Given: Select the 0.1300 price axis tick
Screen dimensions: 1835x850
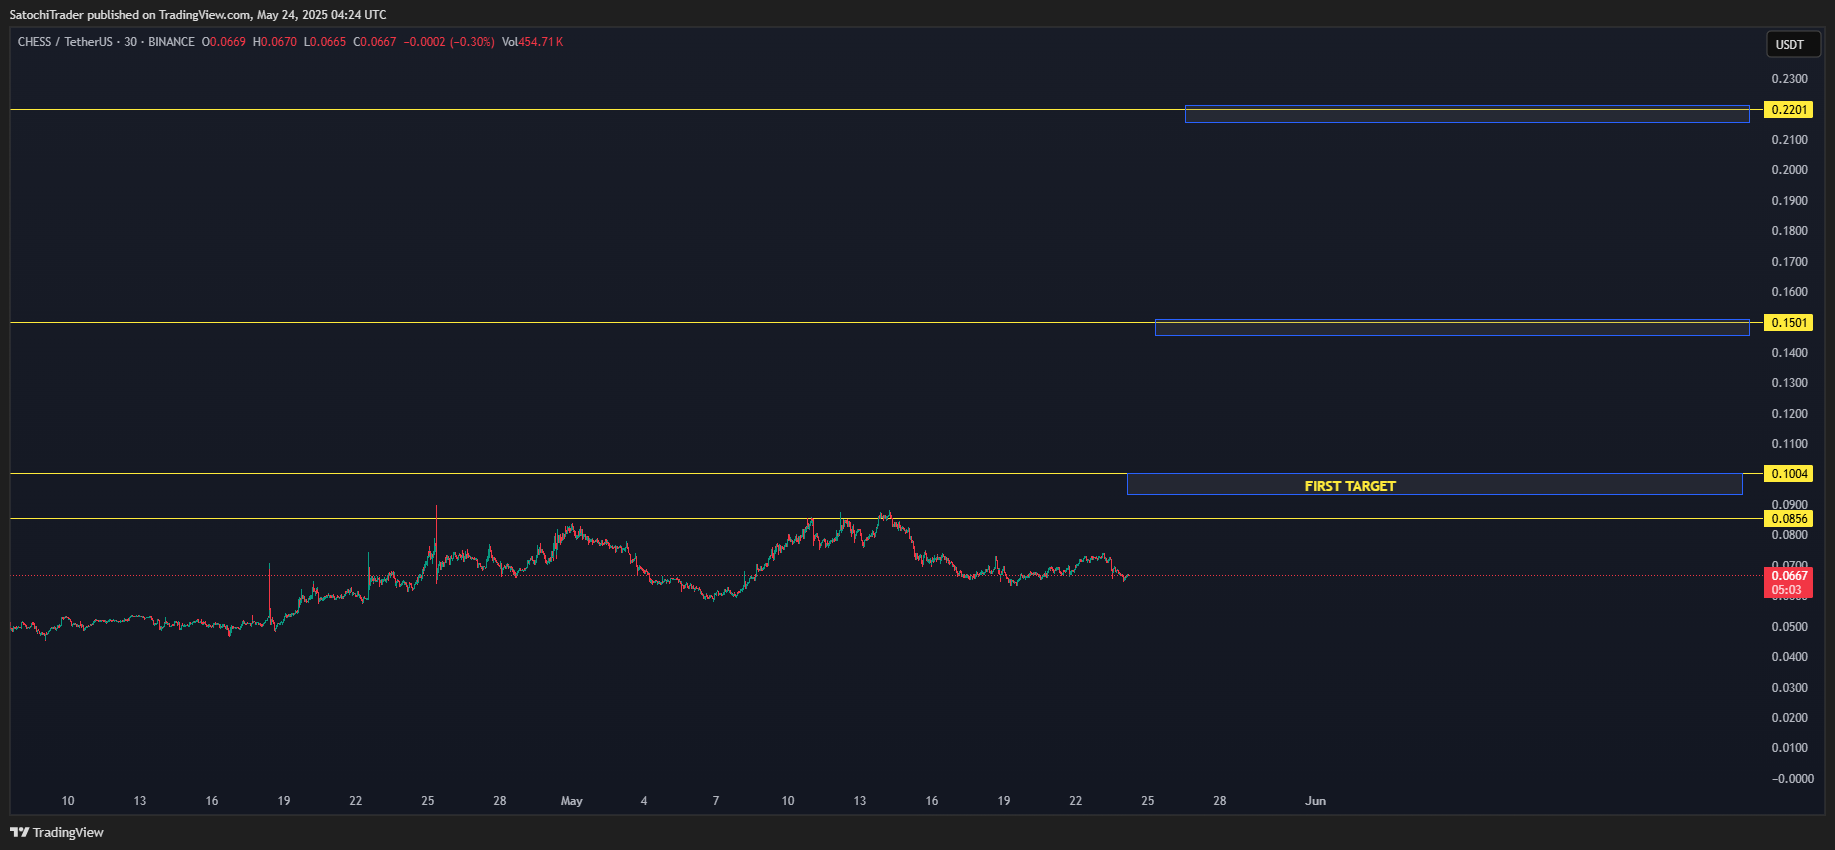Looking at the screenshot, I should pos(1790,383).
